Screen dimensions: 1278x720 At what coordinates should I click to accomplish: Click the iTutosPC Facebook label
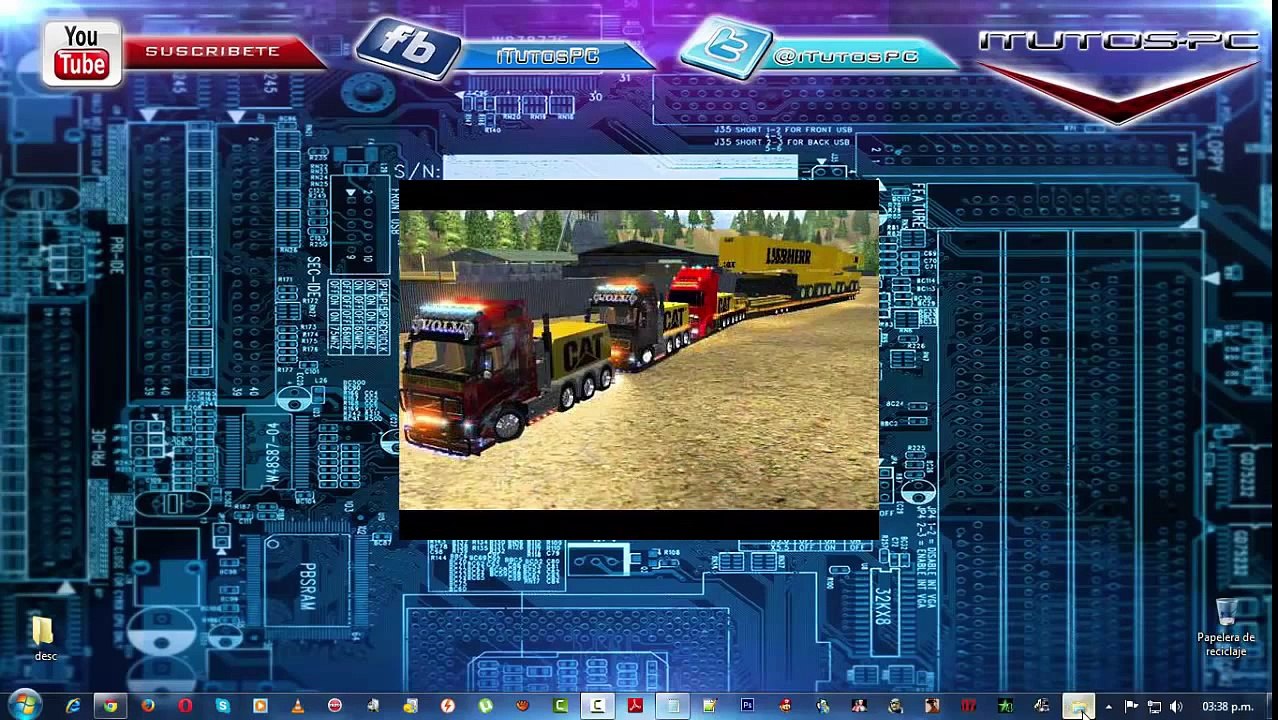click(549, 56)
